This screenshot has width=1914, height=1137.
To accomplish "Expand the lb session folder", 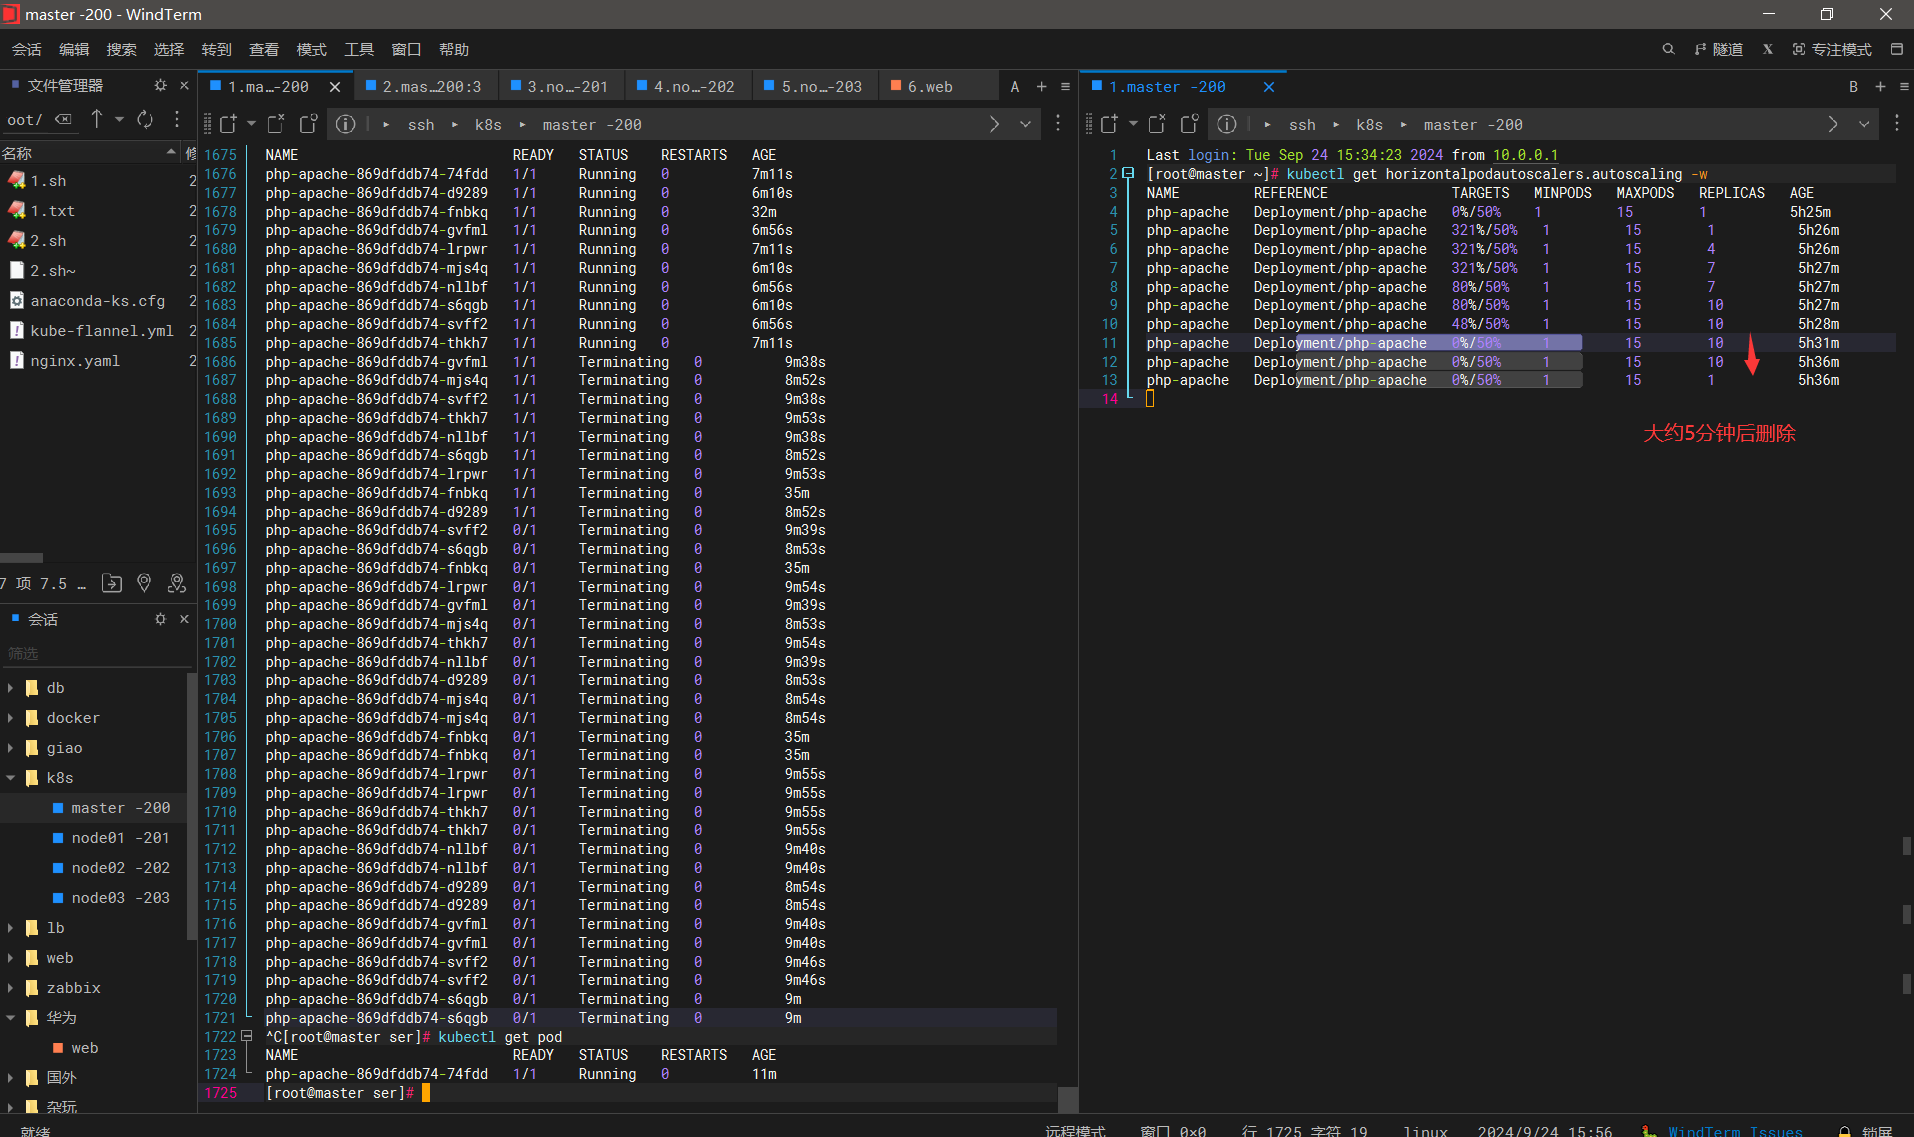I will pyautogui.click(x=10, y=928).
